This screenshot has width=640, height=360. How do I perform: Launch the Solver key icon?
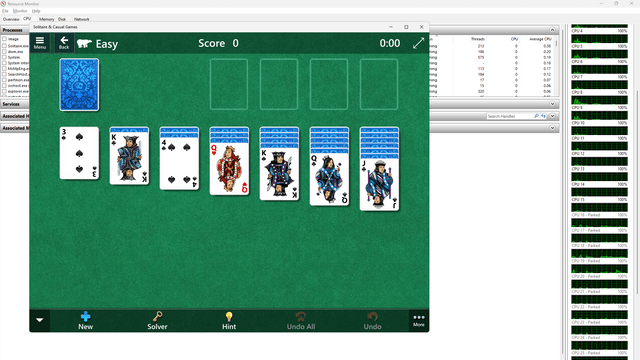[x=157, y=320]
